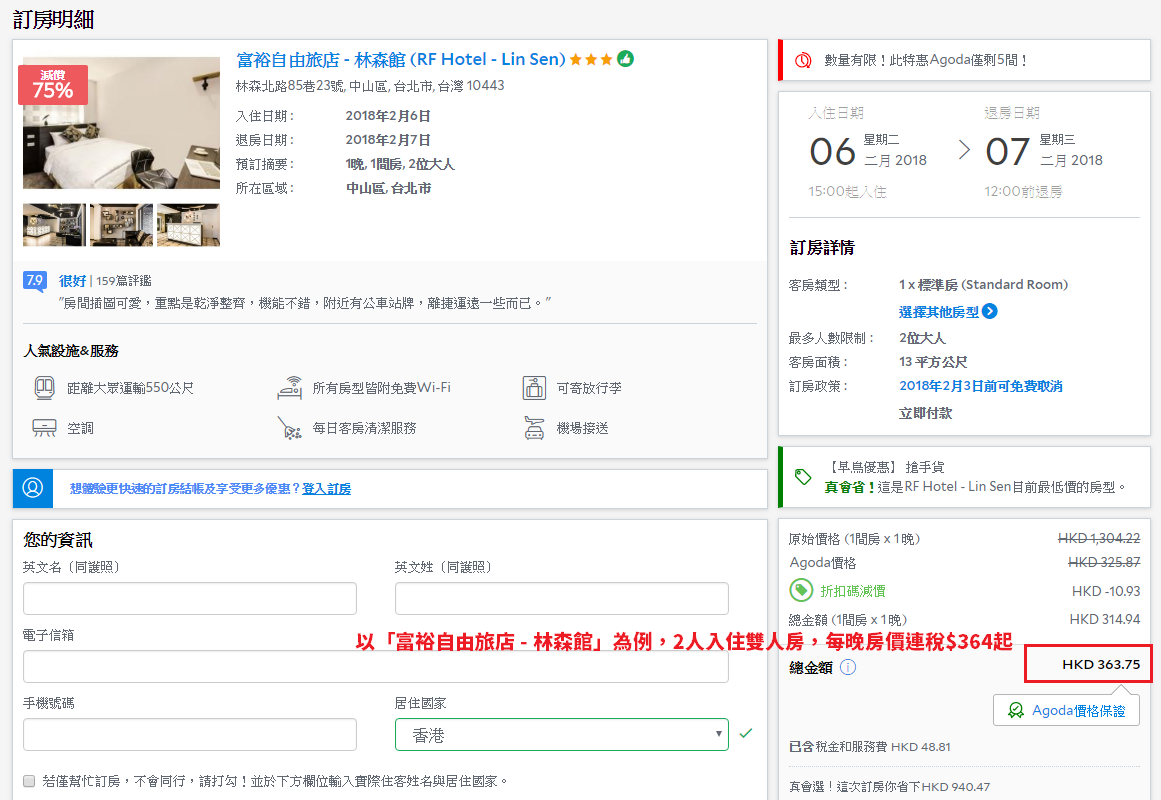
Task: Click the daily housekeeping icon
Action: click(x=290, y=427)
